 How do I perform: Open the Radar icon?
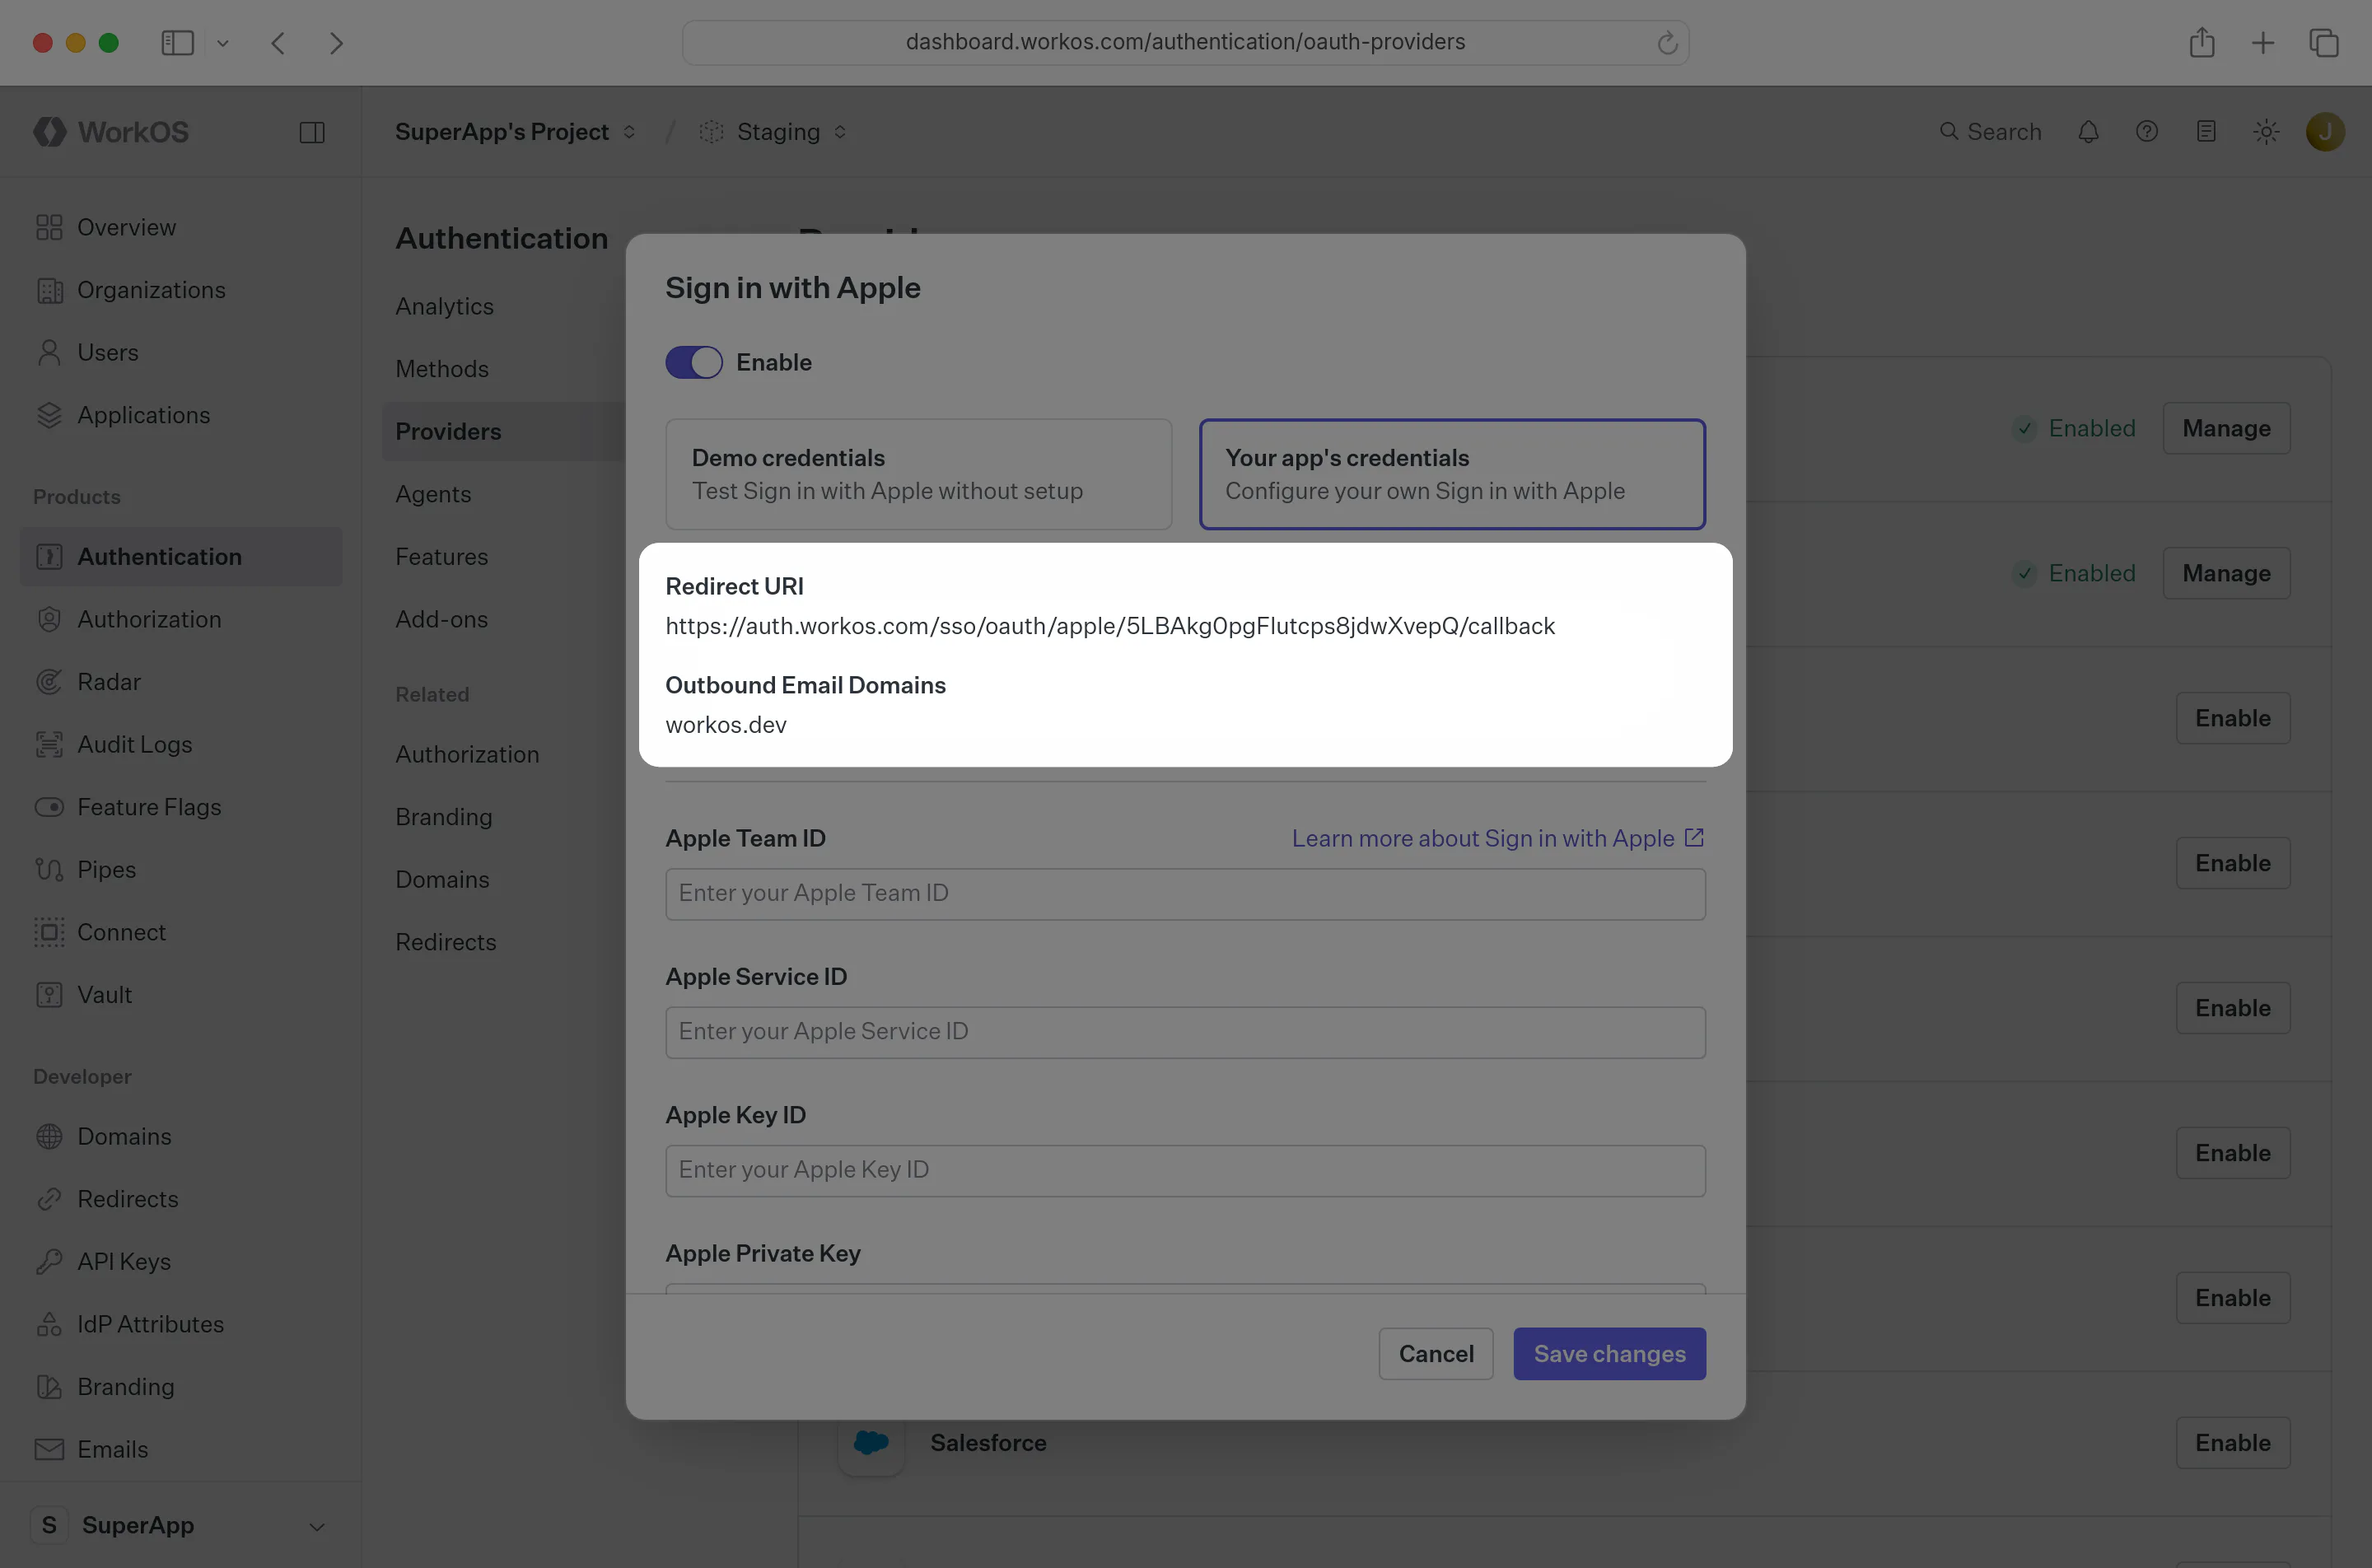tap(49, 682)
